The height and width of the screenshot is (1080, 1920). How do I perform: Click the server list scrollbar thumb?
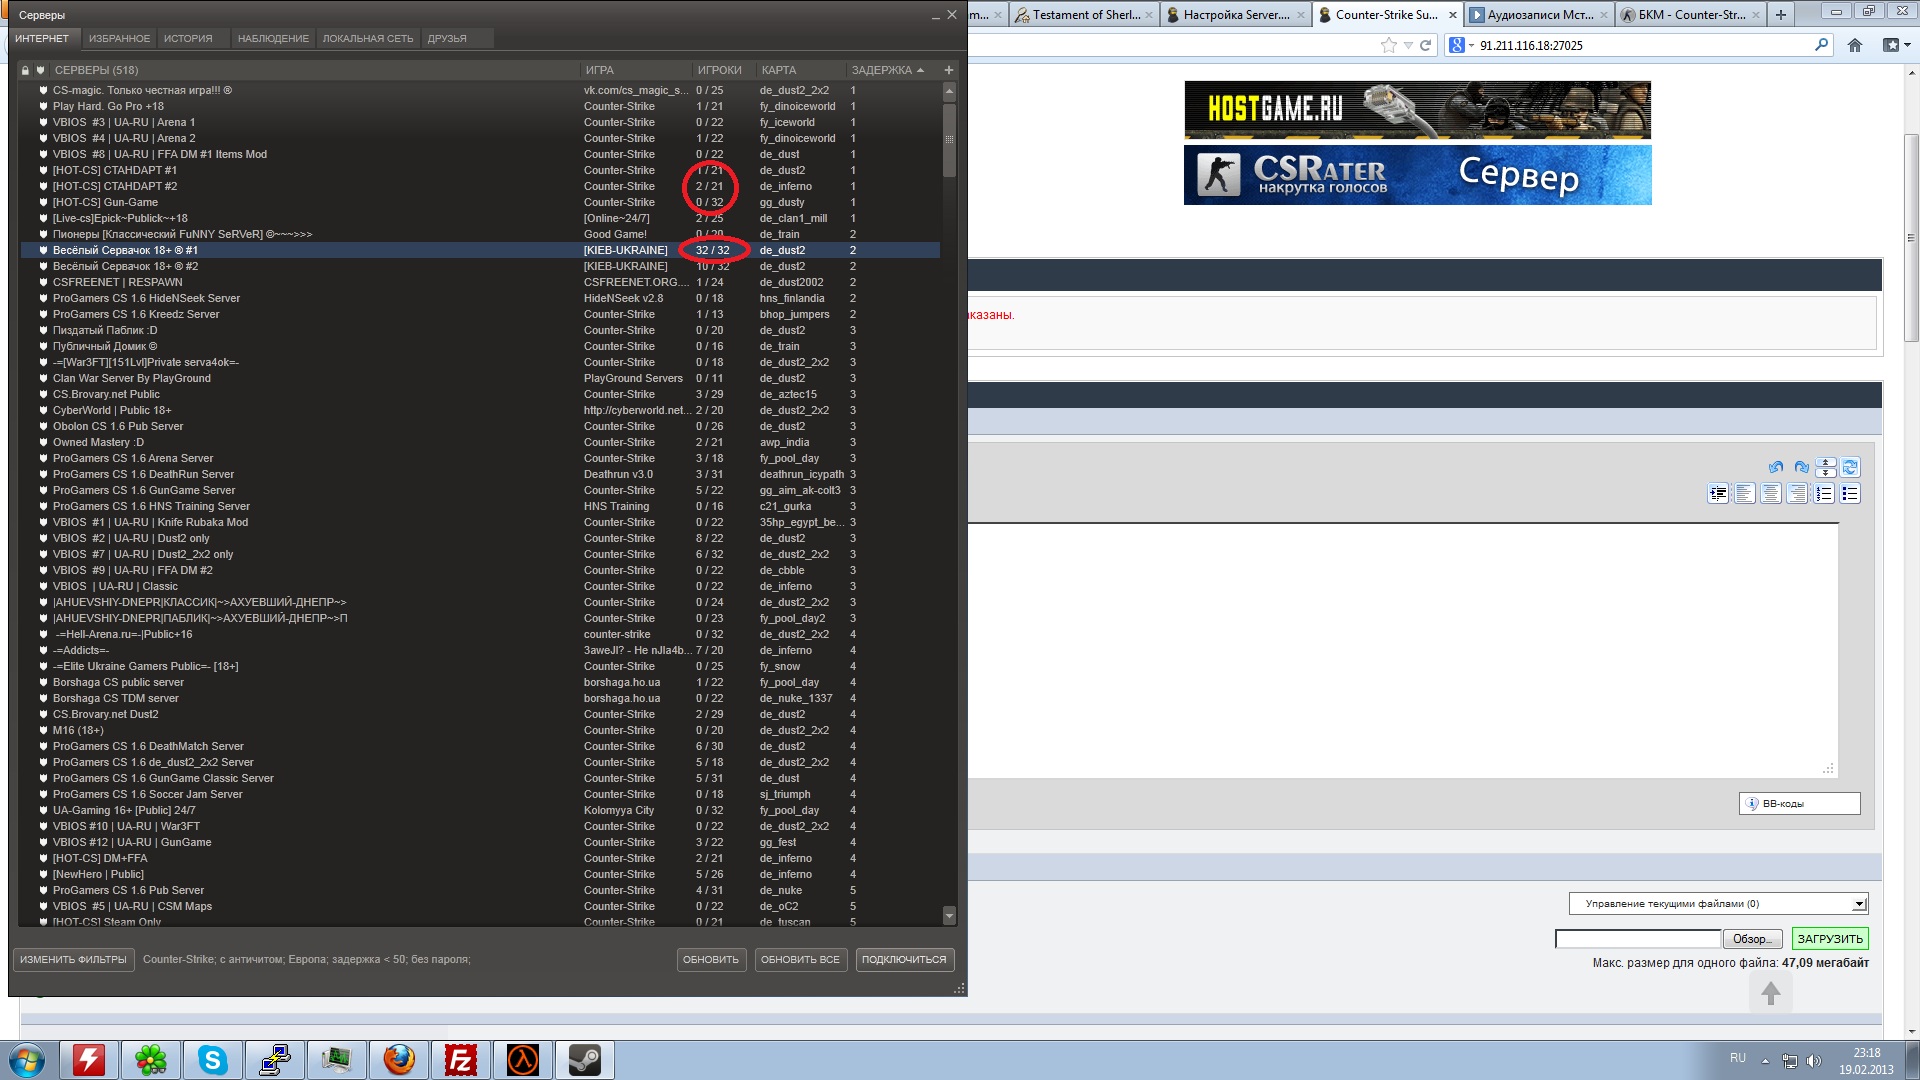(x=949, y=139)
